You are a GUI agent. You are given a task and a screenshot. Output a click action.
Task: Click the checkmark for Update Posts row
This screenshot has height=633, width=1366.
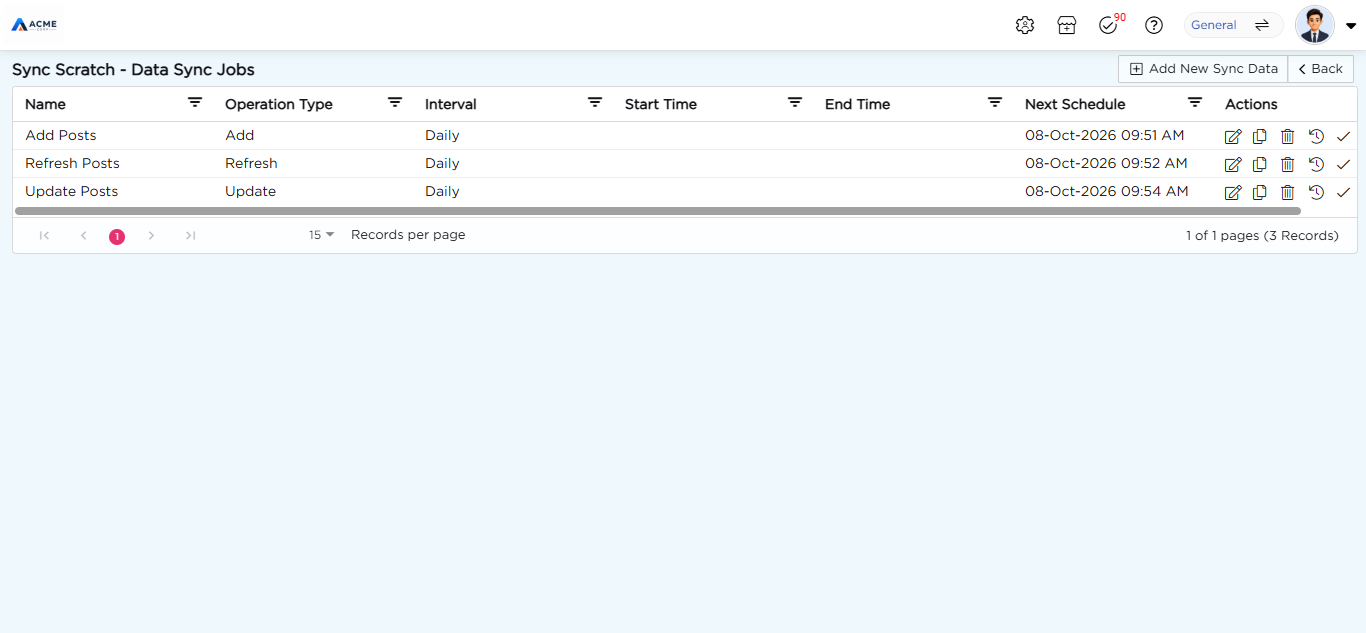click(1343, 192)
